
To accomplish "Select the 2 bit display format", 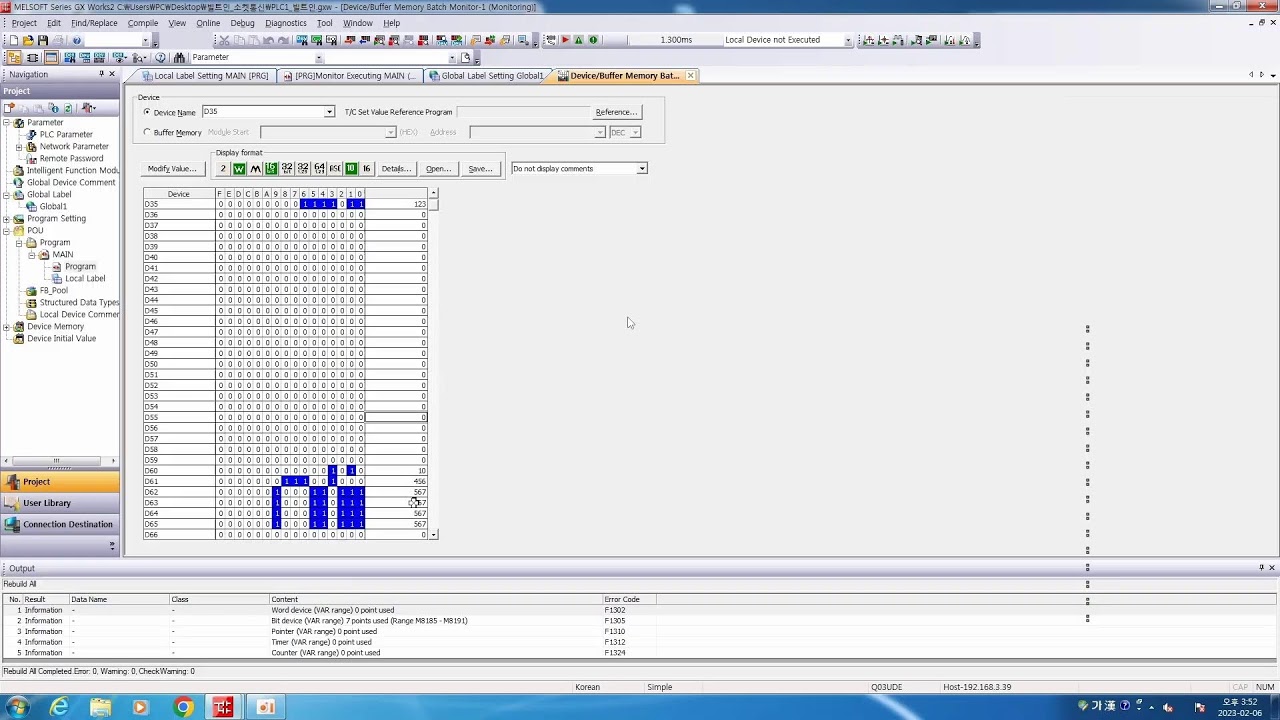I will coord(223,168).
